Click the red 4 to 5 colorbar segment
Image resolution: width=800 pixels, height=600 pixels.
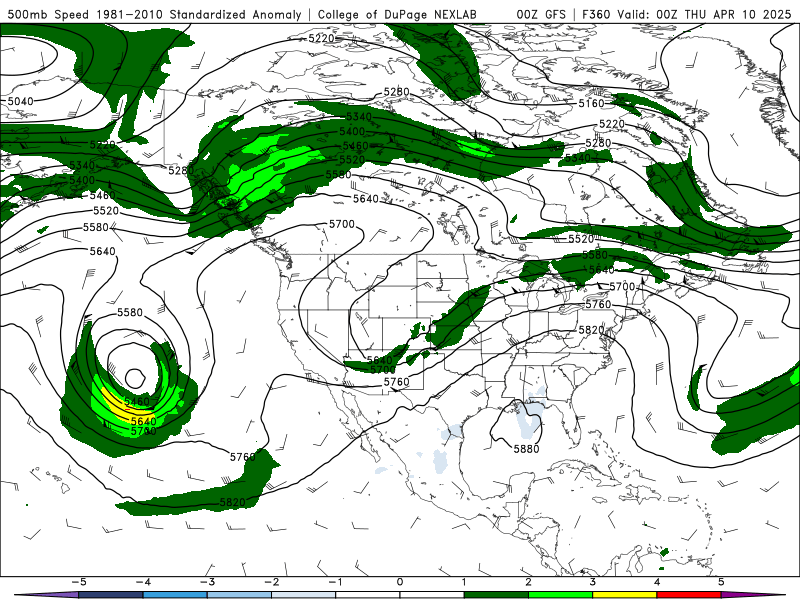(688, 595)
